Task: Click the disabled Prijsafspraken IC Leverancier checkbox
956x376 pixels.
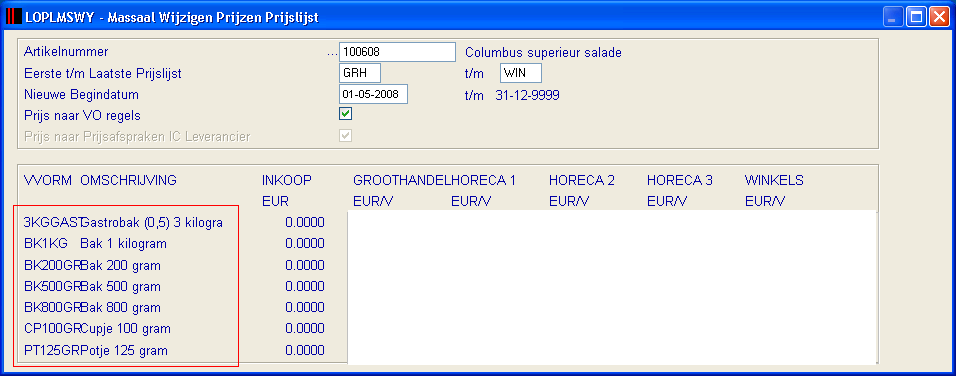Action: pyautogui.click(x=346, y=135)
